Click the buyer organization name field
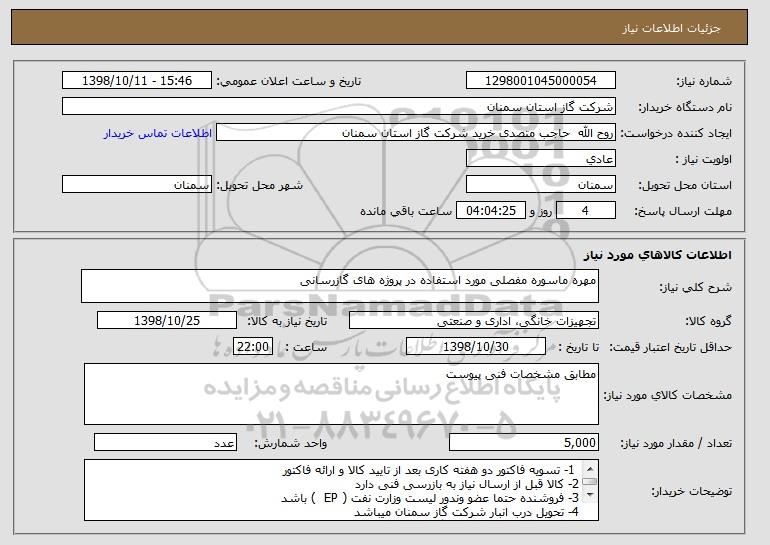770x545 pixels. click(x=339, y=107)
